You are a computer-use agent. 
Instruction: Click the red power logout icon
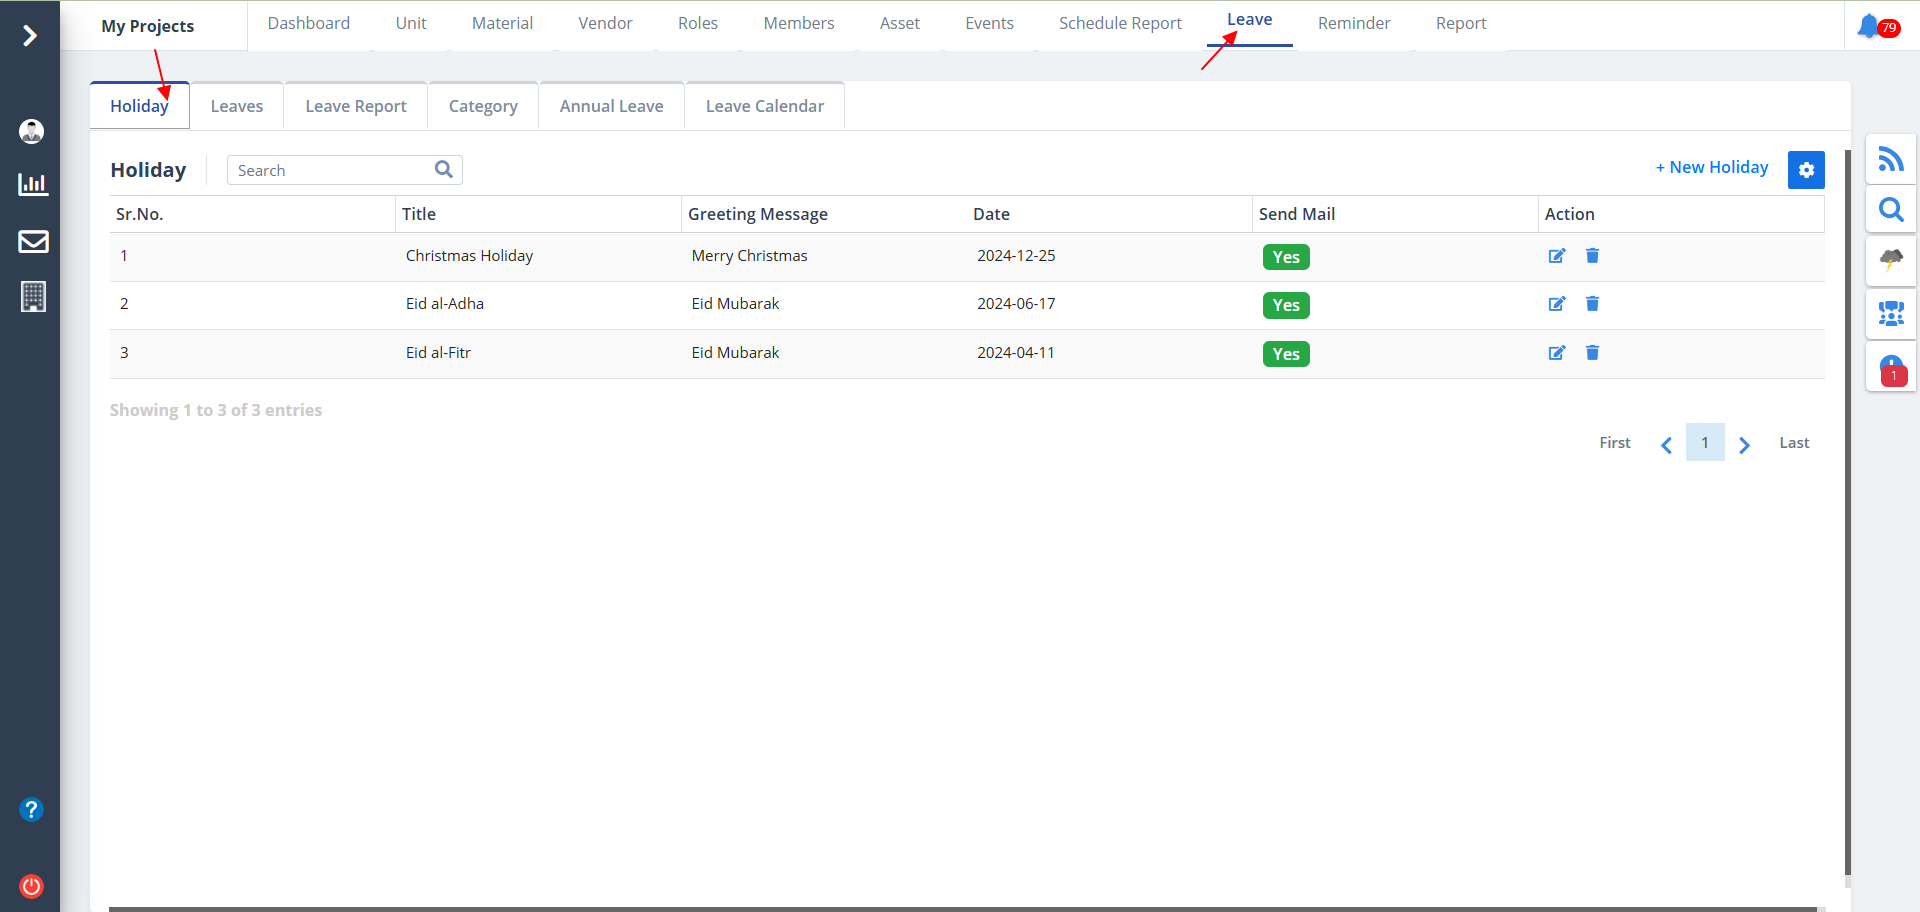(x=32, y=886)
